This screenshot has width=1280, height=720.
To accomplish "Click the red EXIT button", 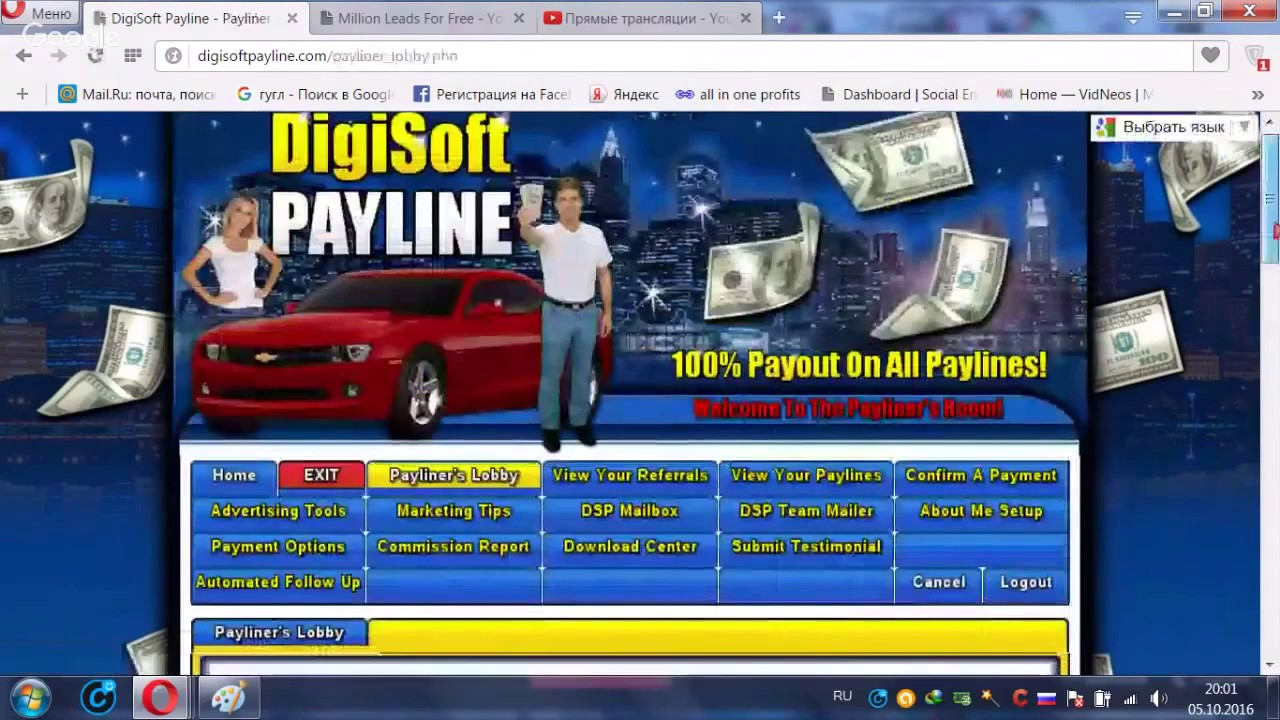I will click(x=321, y=475).
